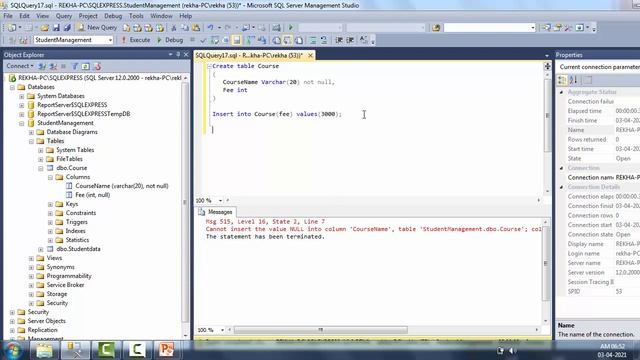640x360 pixels.
Task: Start the Debug command in the SQL toolbar
Action: pos(170,40)
